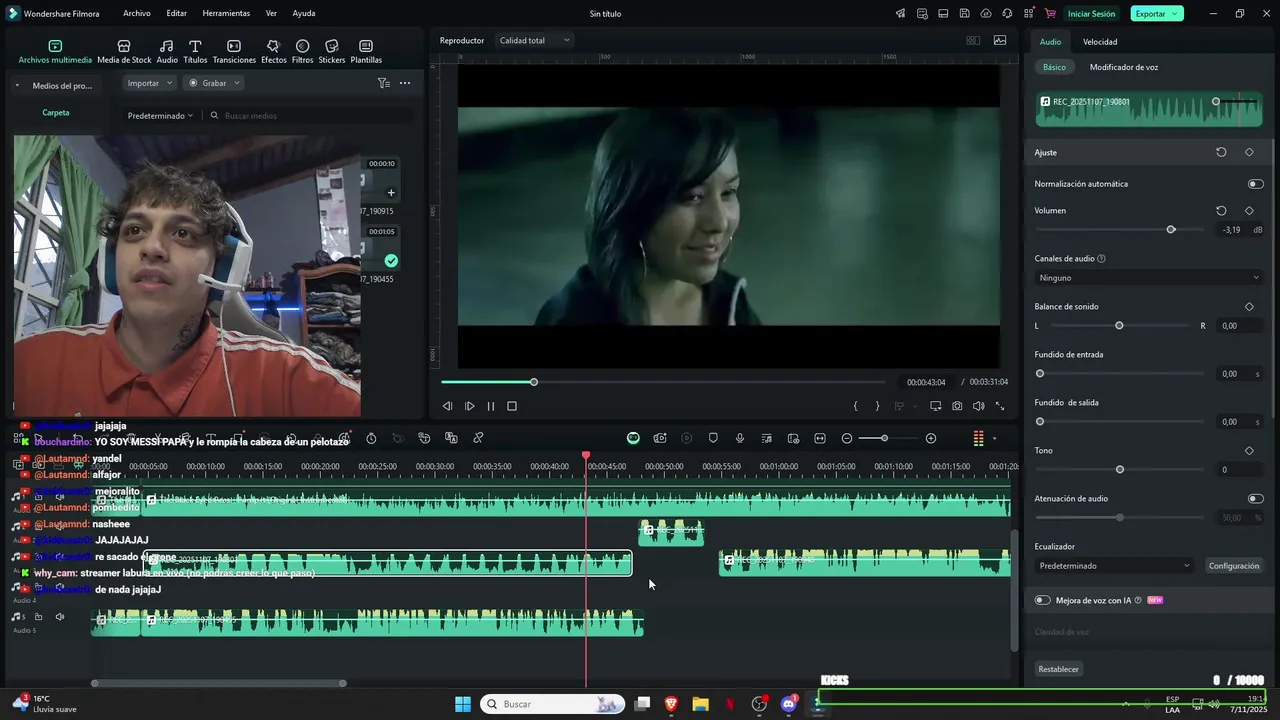This screenshot has width=1280, height=720.
Task: Open the Canales de audio dropdown
Action: coord(1148,278)
